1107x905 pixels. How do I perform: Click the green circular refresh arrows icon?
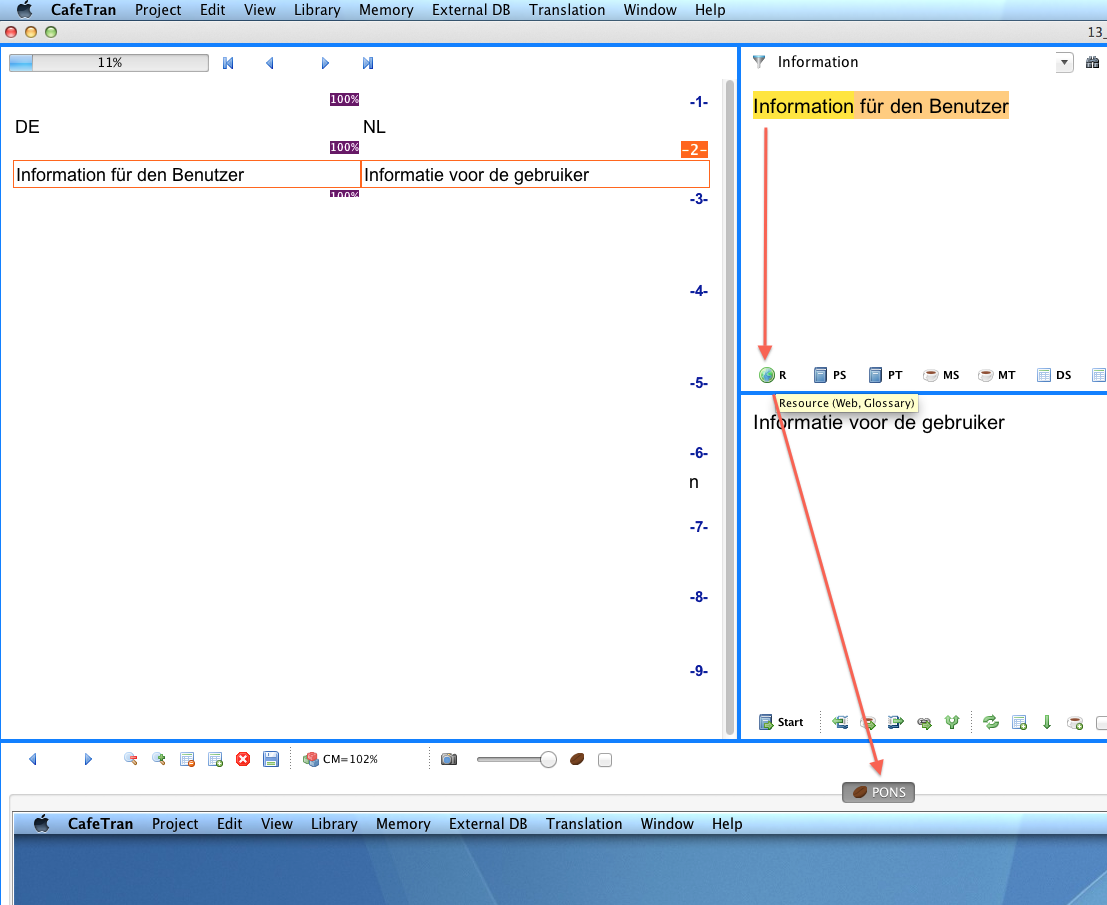991,722
